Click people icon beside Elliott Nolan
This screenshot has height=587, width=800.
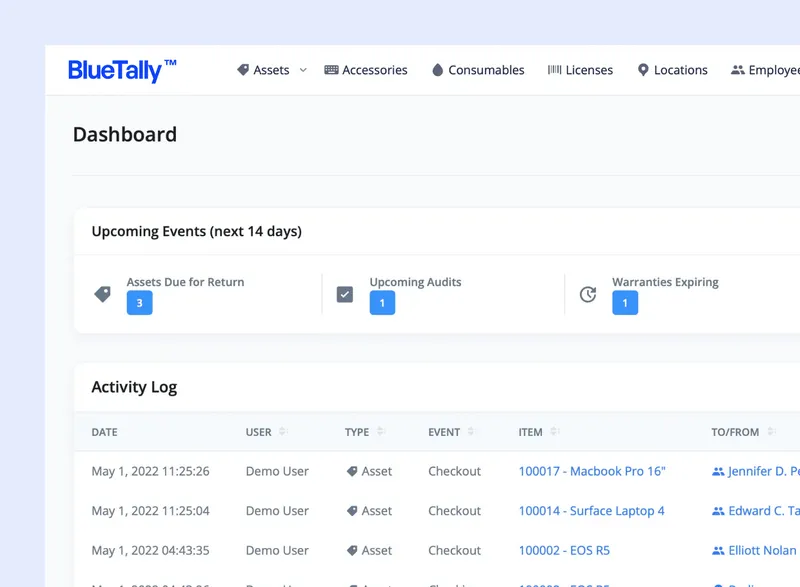tap(718, 551)
